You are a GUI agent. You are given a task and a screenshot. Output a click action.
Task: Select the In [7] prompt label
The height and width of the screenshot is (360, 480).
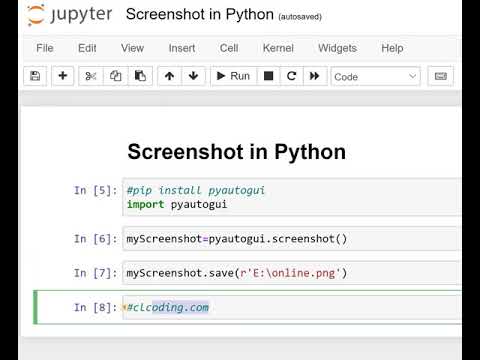pyautogui.click(x=95, y=273)
